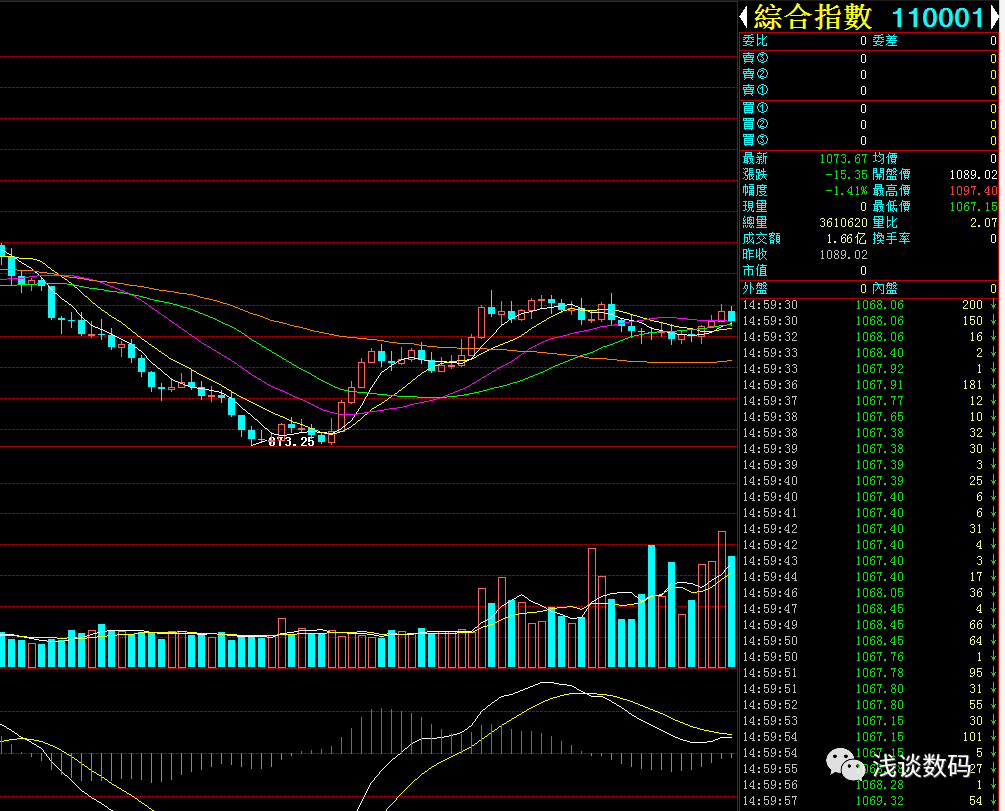Select the 14:59:38 tick at 1067.65

pos(869,417)
